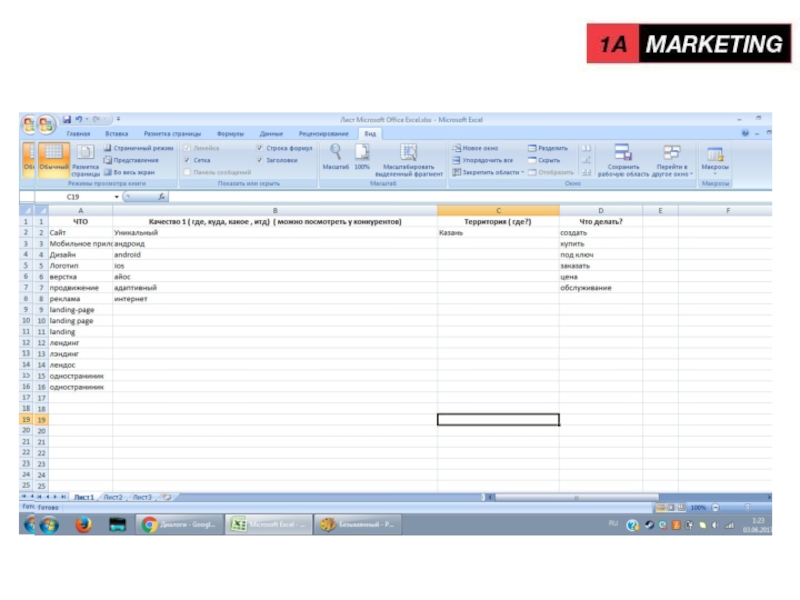800x600 pixels.
Task: Select cell containing адаптивный
Action: [275, 288]
